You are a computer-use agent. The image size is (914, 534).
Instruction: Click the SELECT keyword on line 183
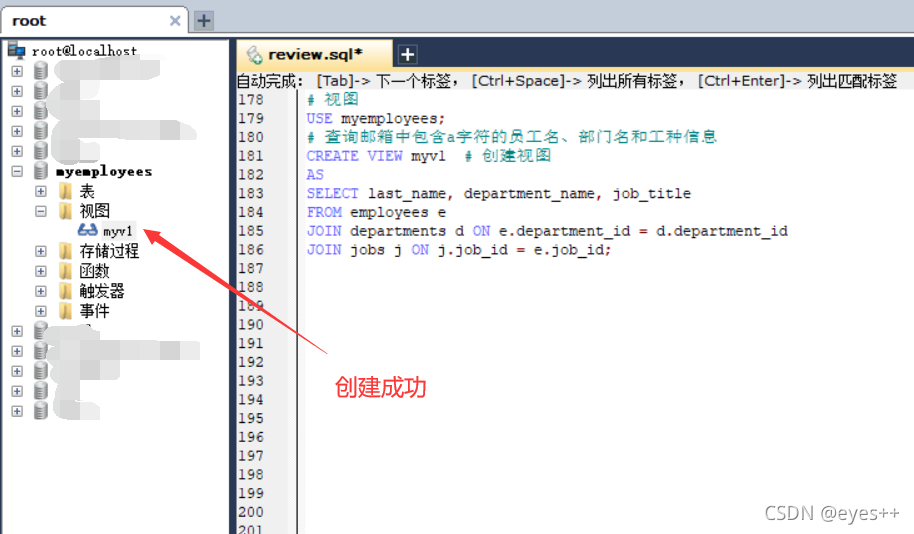coord(333,193)
